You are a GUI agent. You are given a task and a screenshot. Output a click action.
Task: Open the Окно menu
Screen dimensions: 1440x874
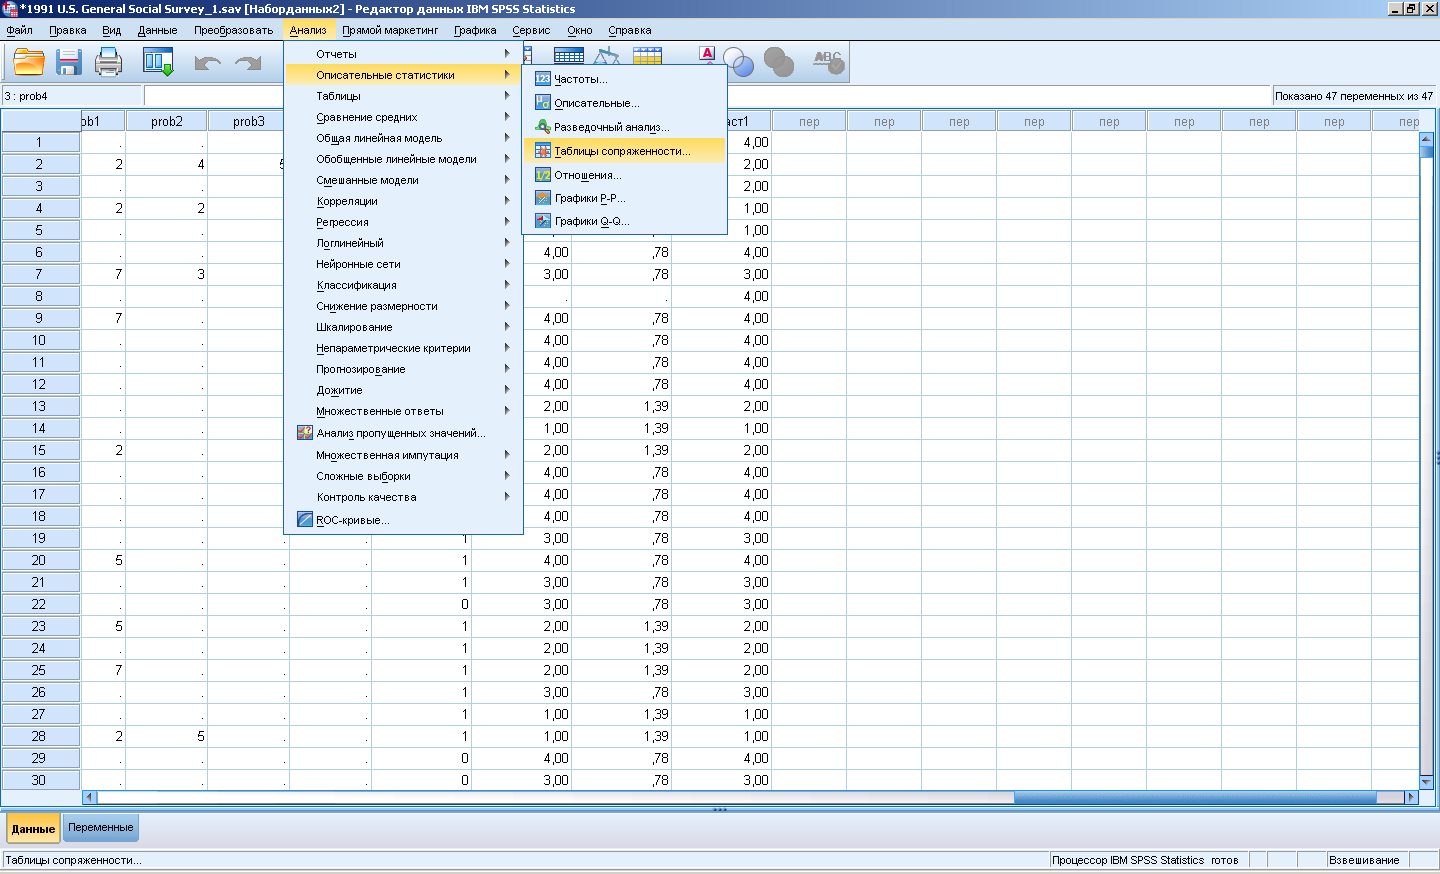pyautogui.click(x=580, y=30)
